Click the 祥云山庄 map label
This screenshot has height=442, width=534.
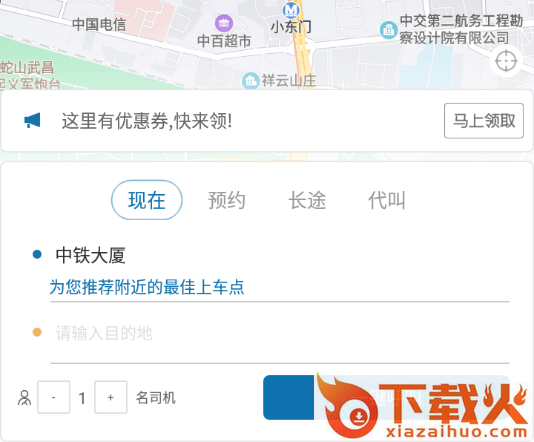click(289, 81)
